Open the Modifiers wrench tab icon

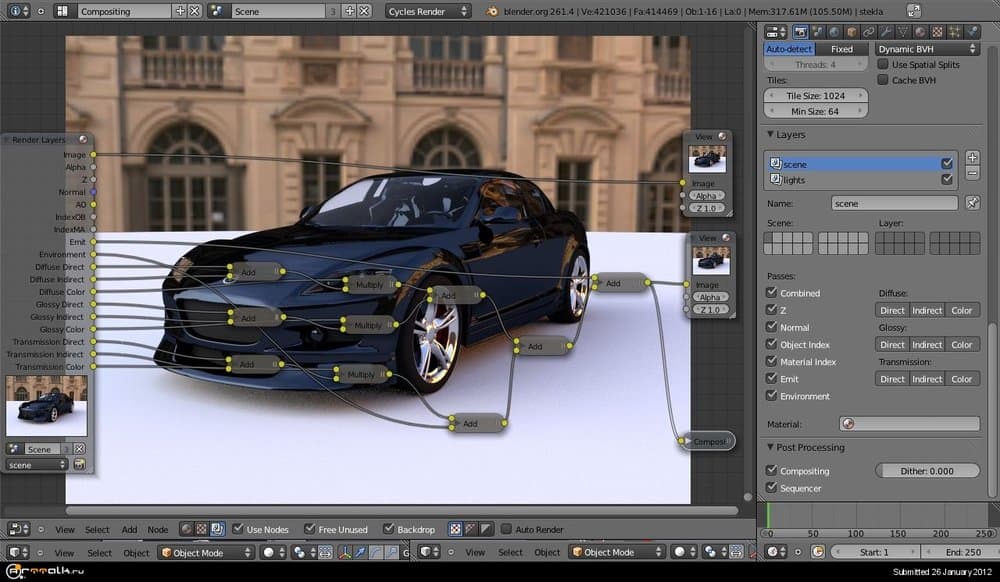[883, 31]
